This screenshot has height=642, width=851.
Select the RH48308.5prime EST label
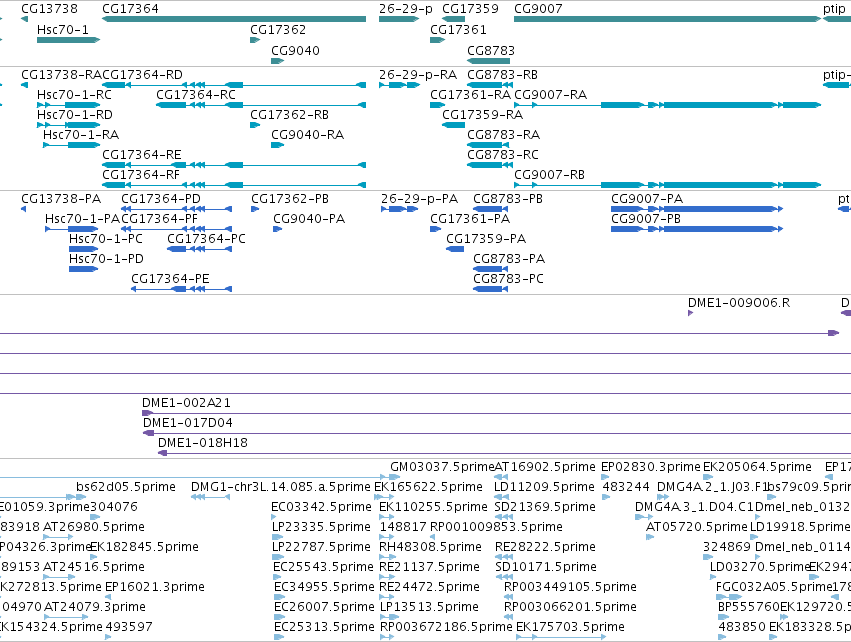pos(430,546)
